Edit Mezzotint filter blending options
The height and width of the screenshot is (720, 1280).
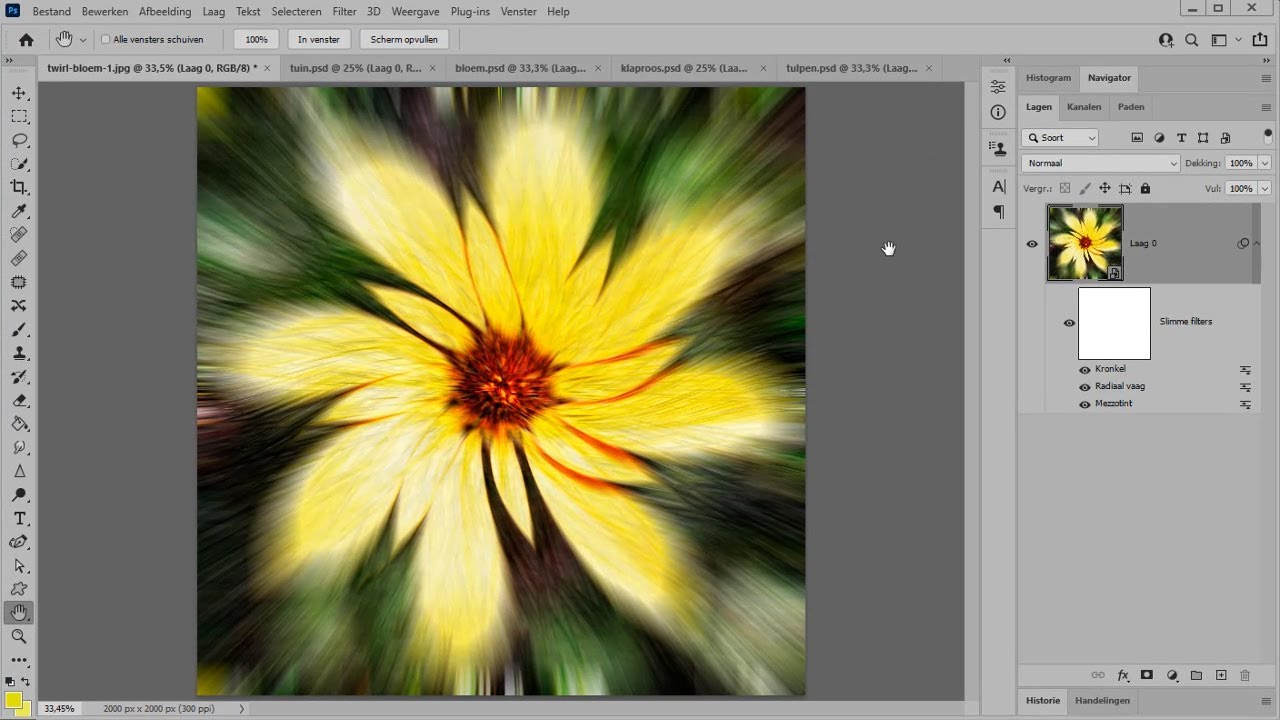click(1246, 405)
